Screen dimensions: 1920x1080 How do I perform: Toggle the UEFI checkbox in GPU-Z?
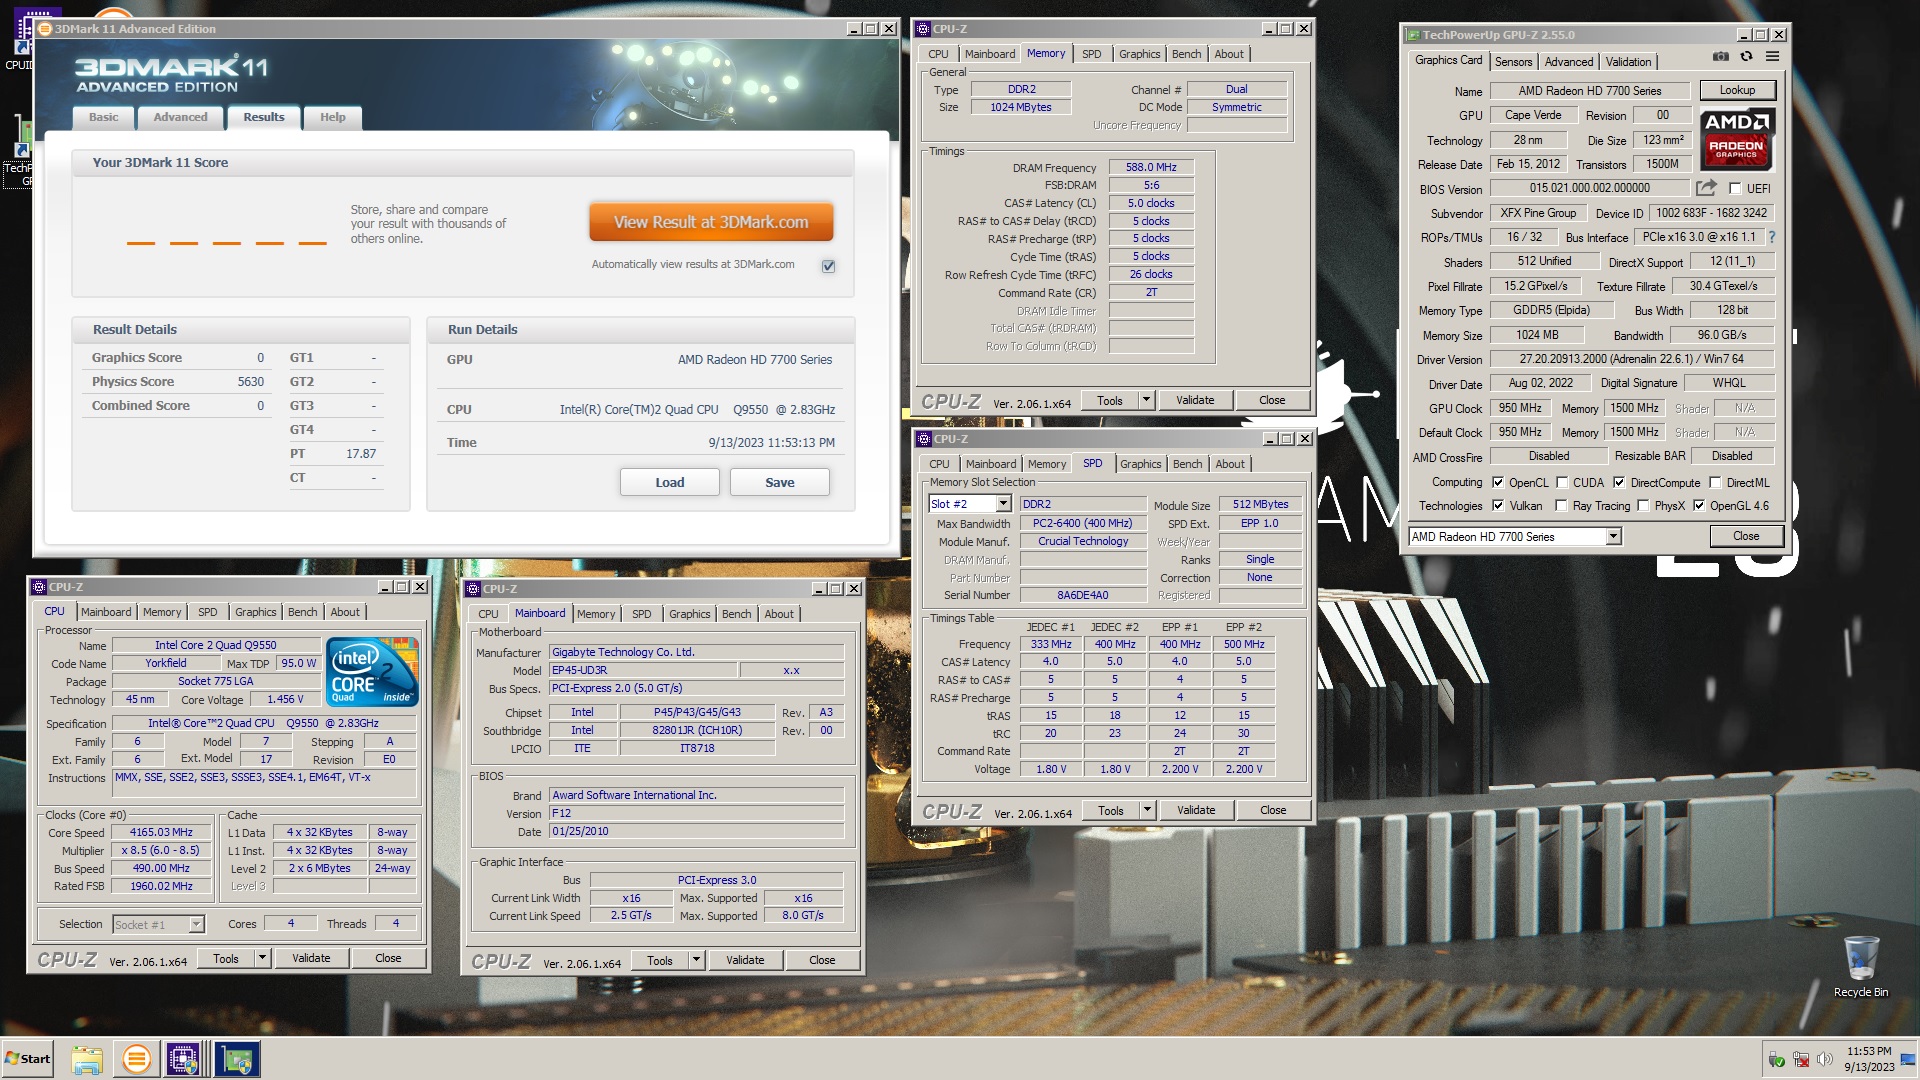[x=1735, y=188]
